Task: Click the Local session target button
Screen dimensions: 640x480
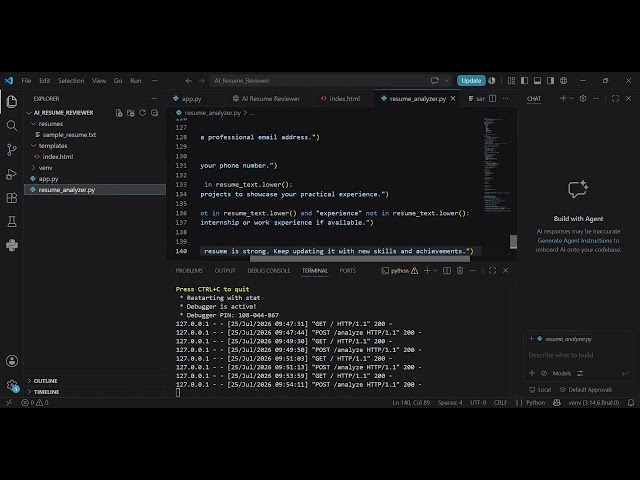Action: 540,389
